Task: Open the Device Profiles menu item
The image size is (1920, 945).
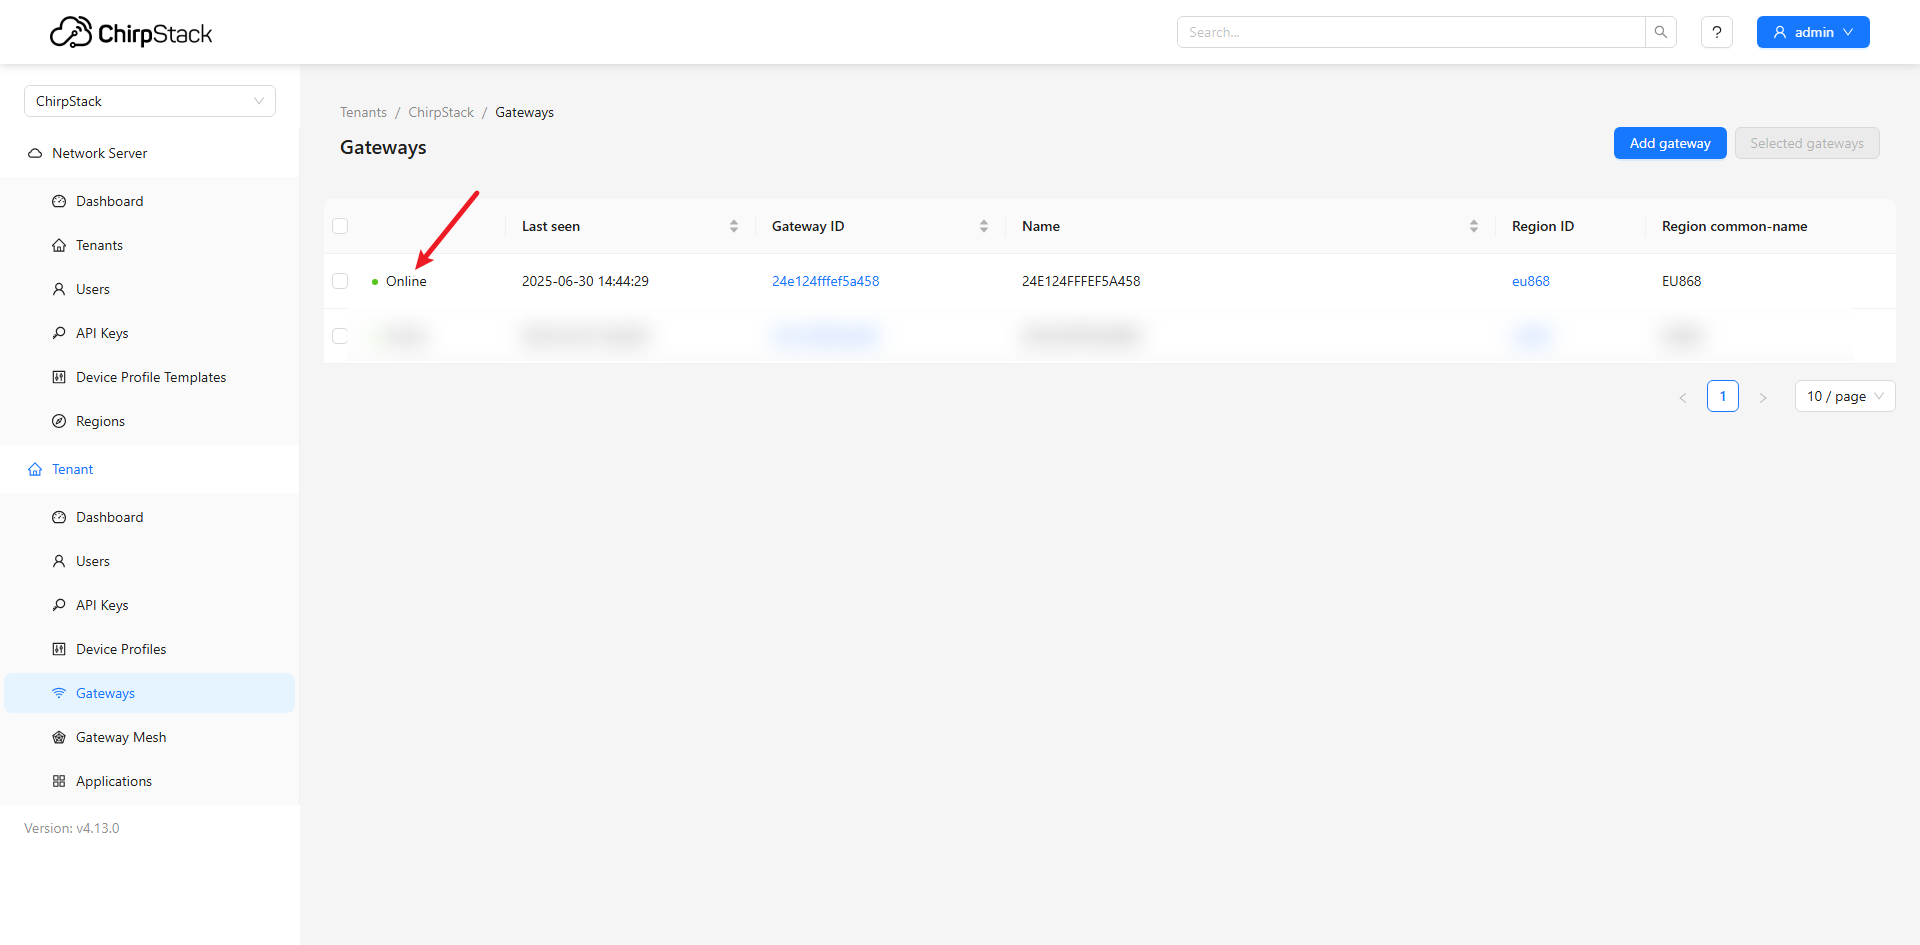Action: tap(150, 649)
